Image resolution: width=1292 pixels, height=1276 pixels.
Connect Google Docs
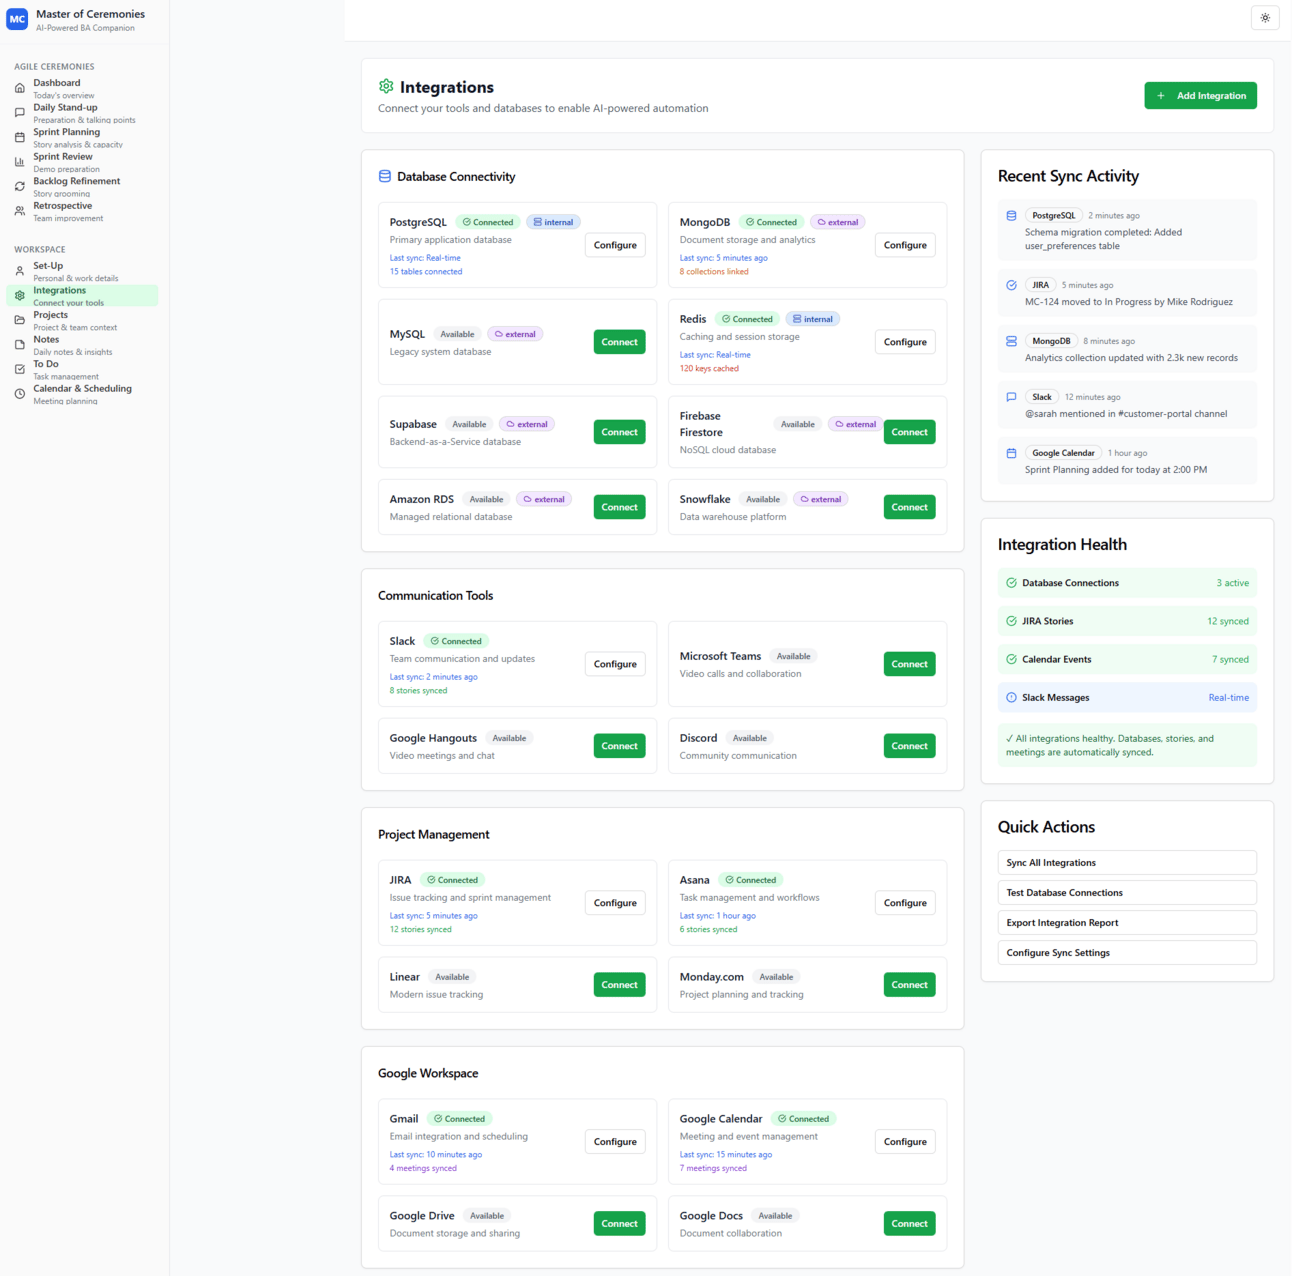coord(910,1224)
